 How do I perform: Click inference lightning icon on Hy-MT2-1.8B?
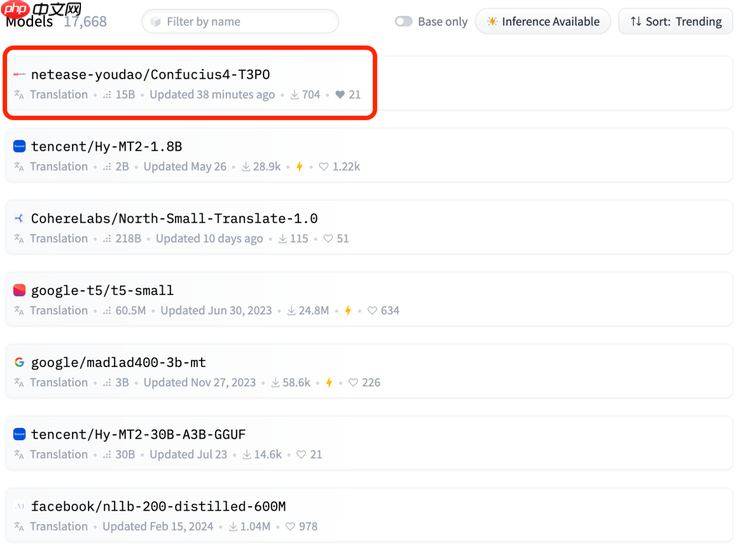(299, 166)
